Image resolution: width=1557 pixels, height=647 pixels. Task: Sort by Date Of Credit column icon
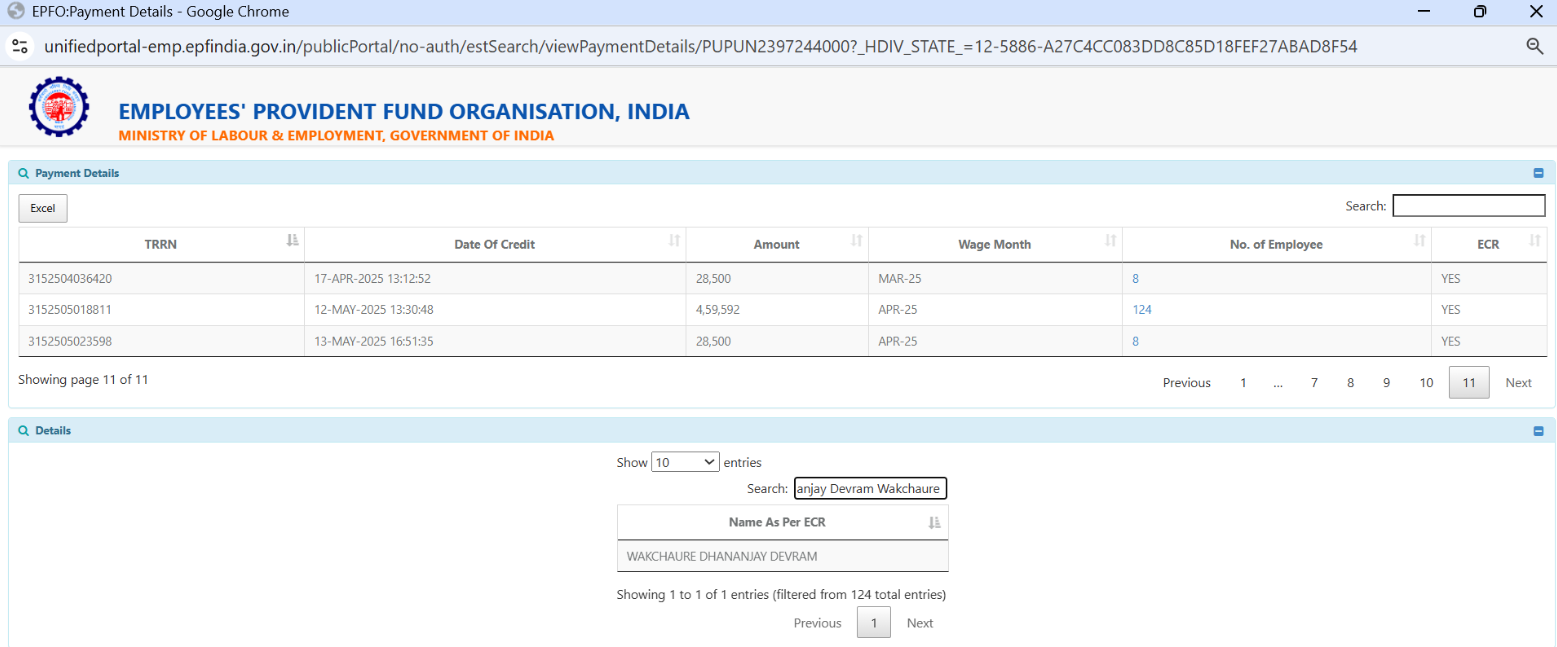[x=674, y=241]
